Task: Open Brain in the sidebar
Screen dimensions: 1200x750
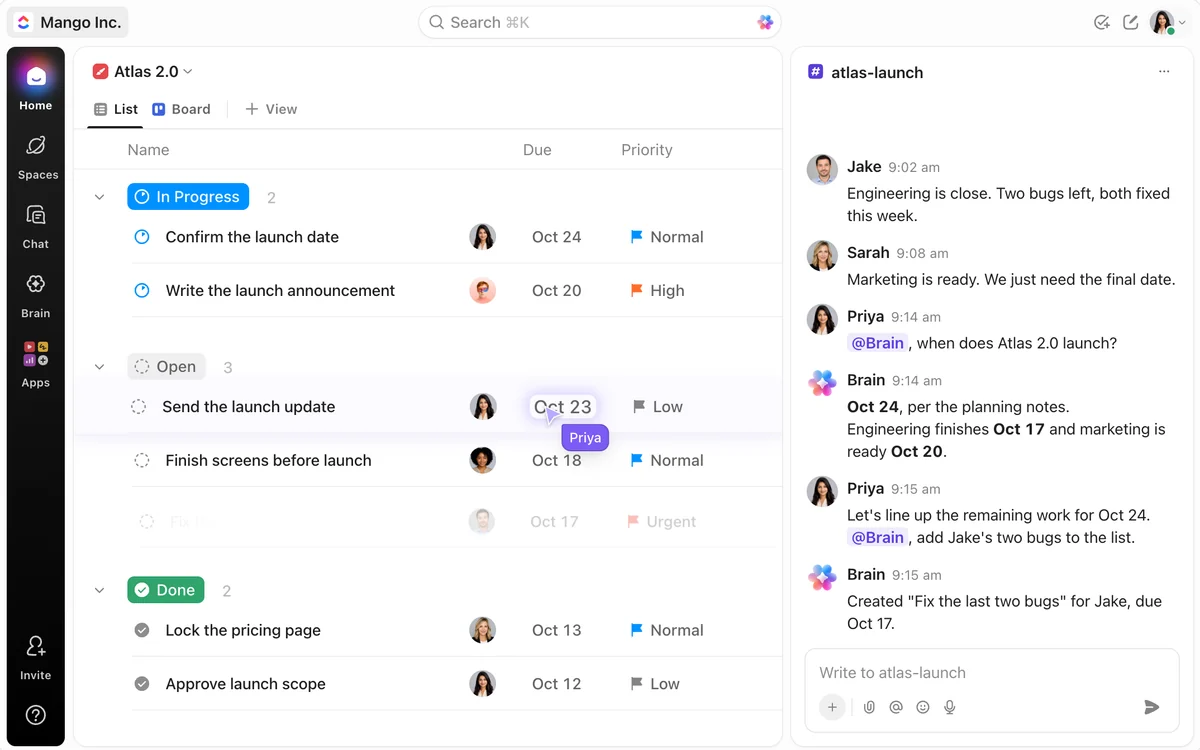Action: (36, 295)
